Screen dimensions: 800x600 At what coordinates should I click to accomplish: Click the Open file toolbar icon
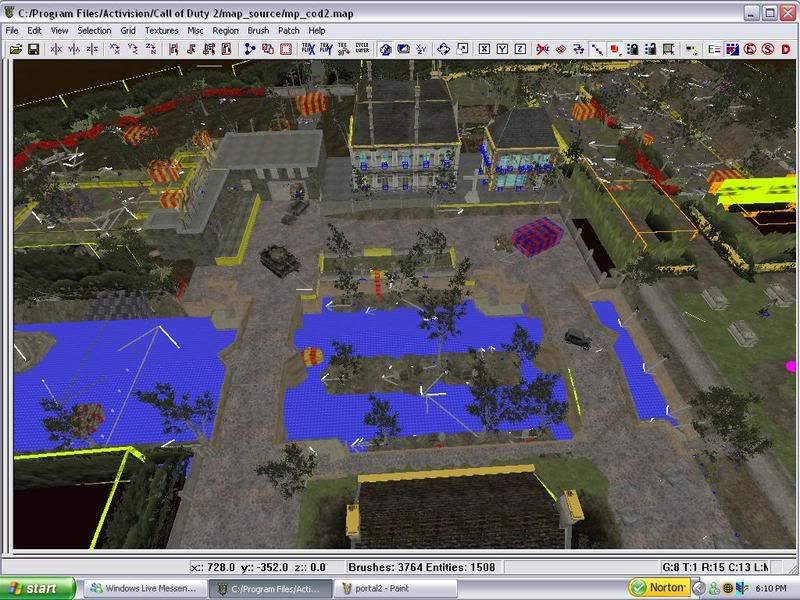[16, 48]
